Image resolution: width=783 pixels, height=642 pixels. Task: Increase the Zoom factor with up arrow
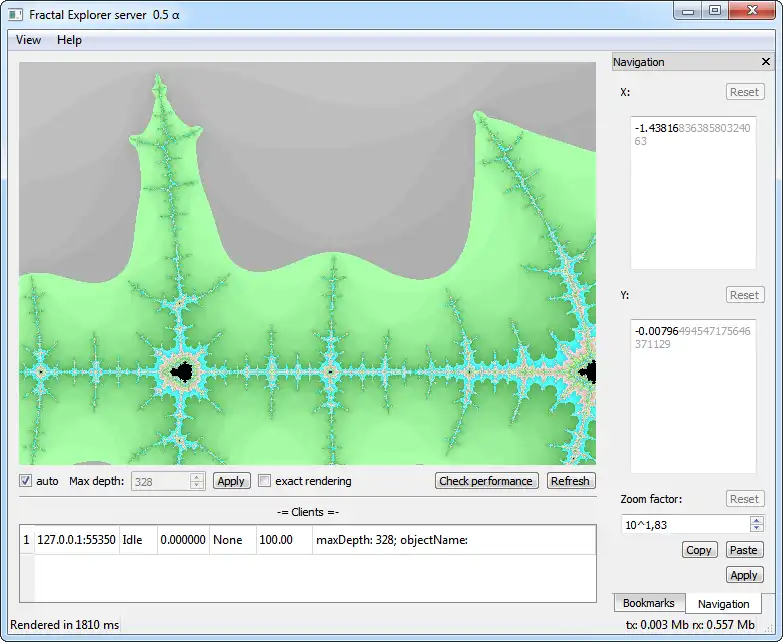point(757,520)
